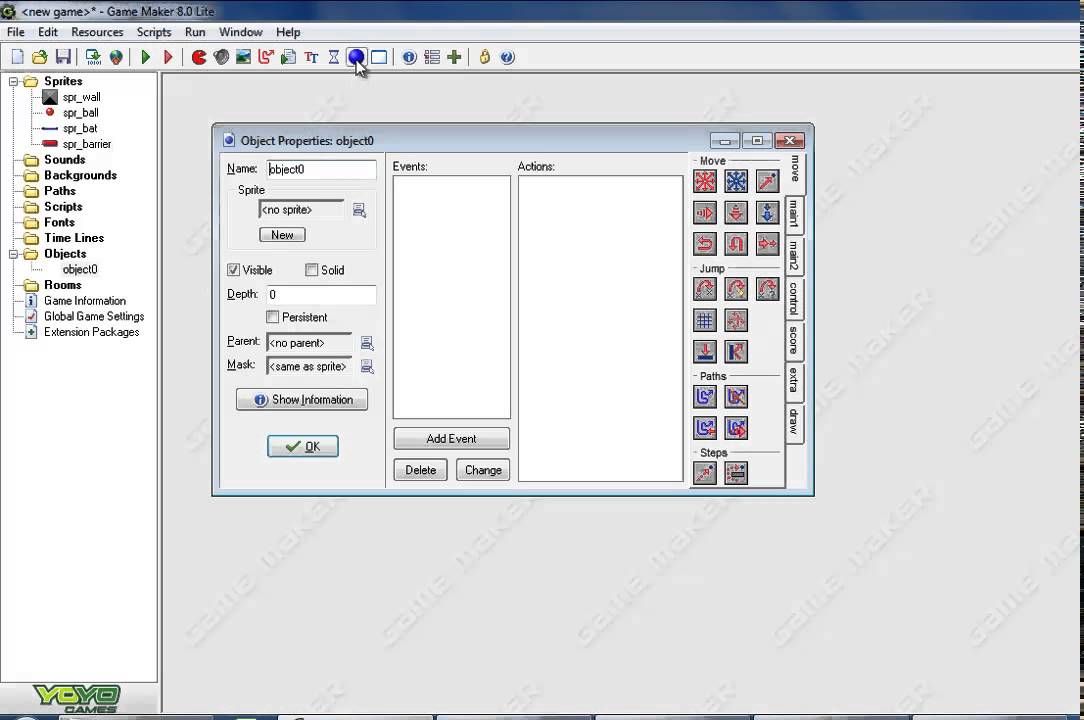Create a script from the toolbar

(289, 57)
